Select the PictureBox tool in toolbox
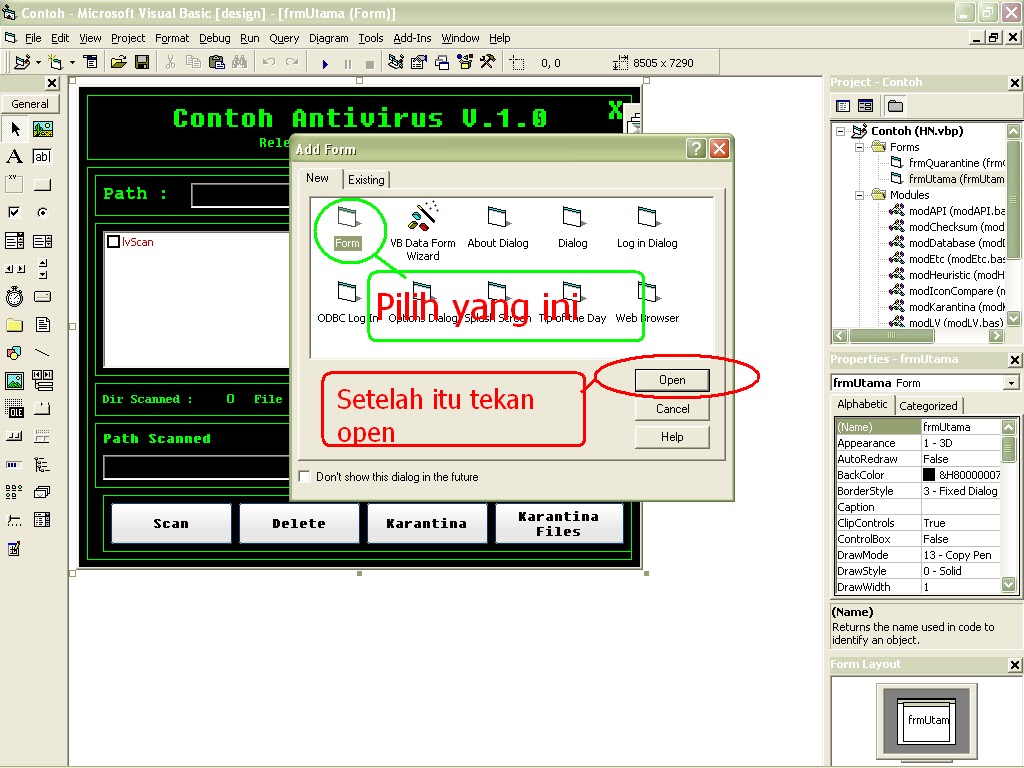Screen dimensions: 1024x768 [42, 129]
